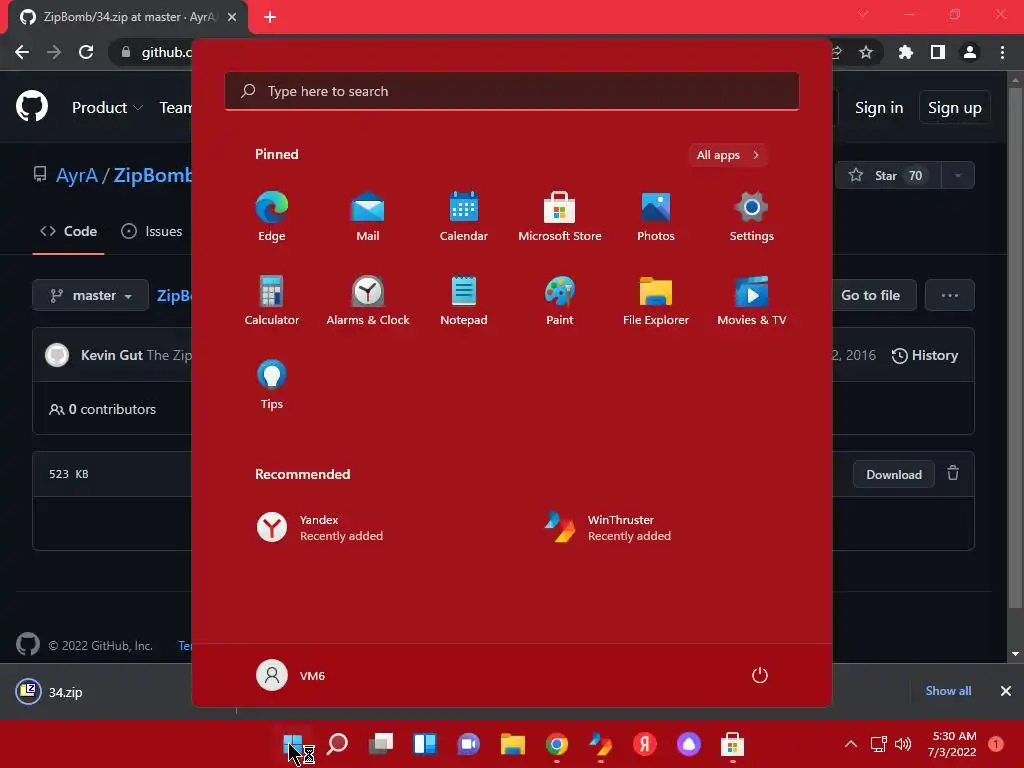Open Task View on taskbar
Image resolution: width=1024 pixels, height=768 pixels.
coord(381,744)
